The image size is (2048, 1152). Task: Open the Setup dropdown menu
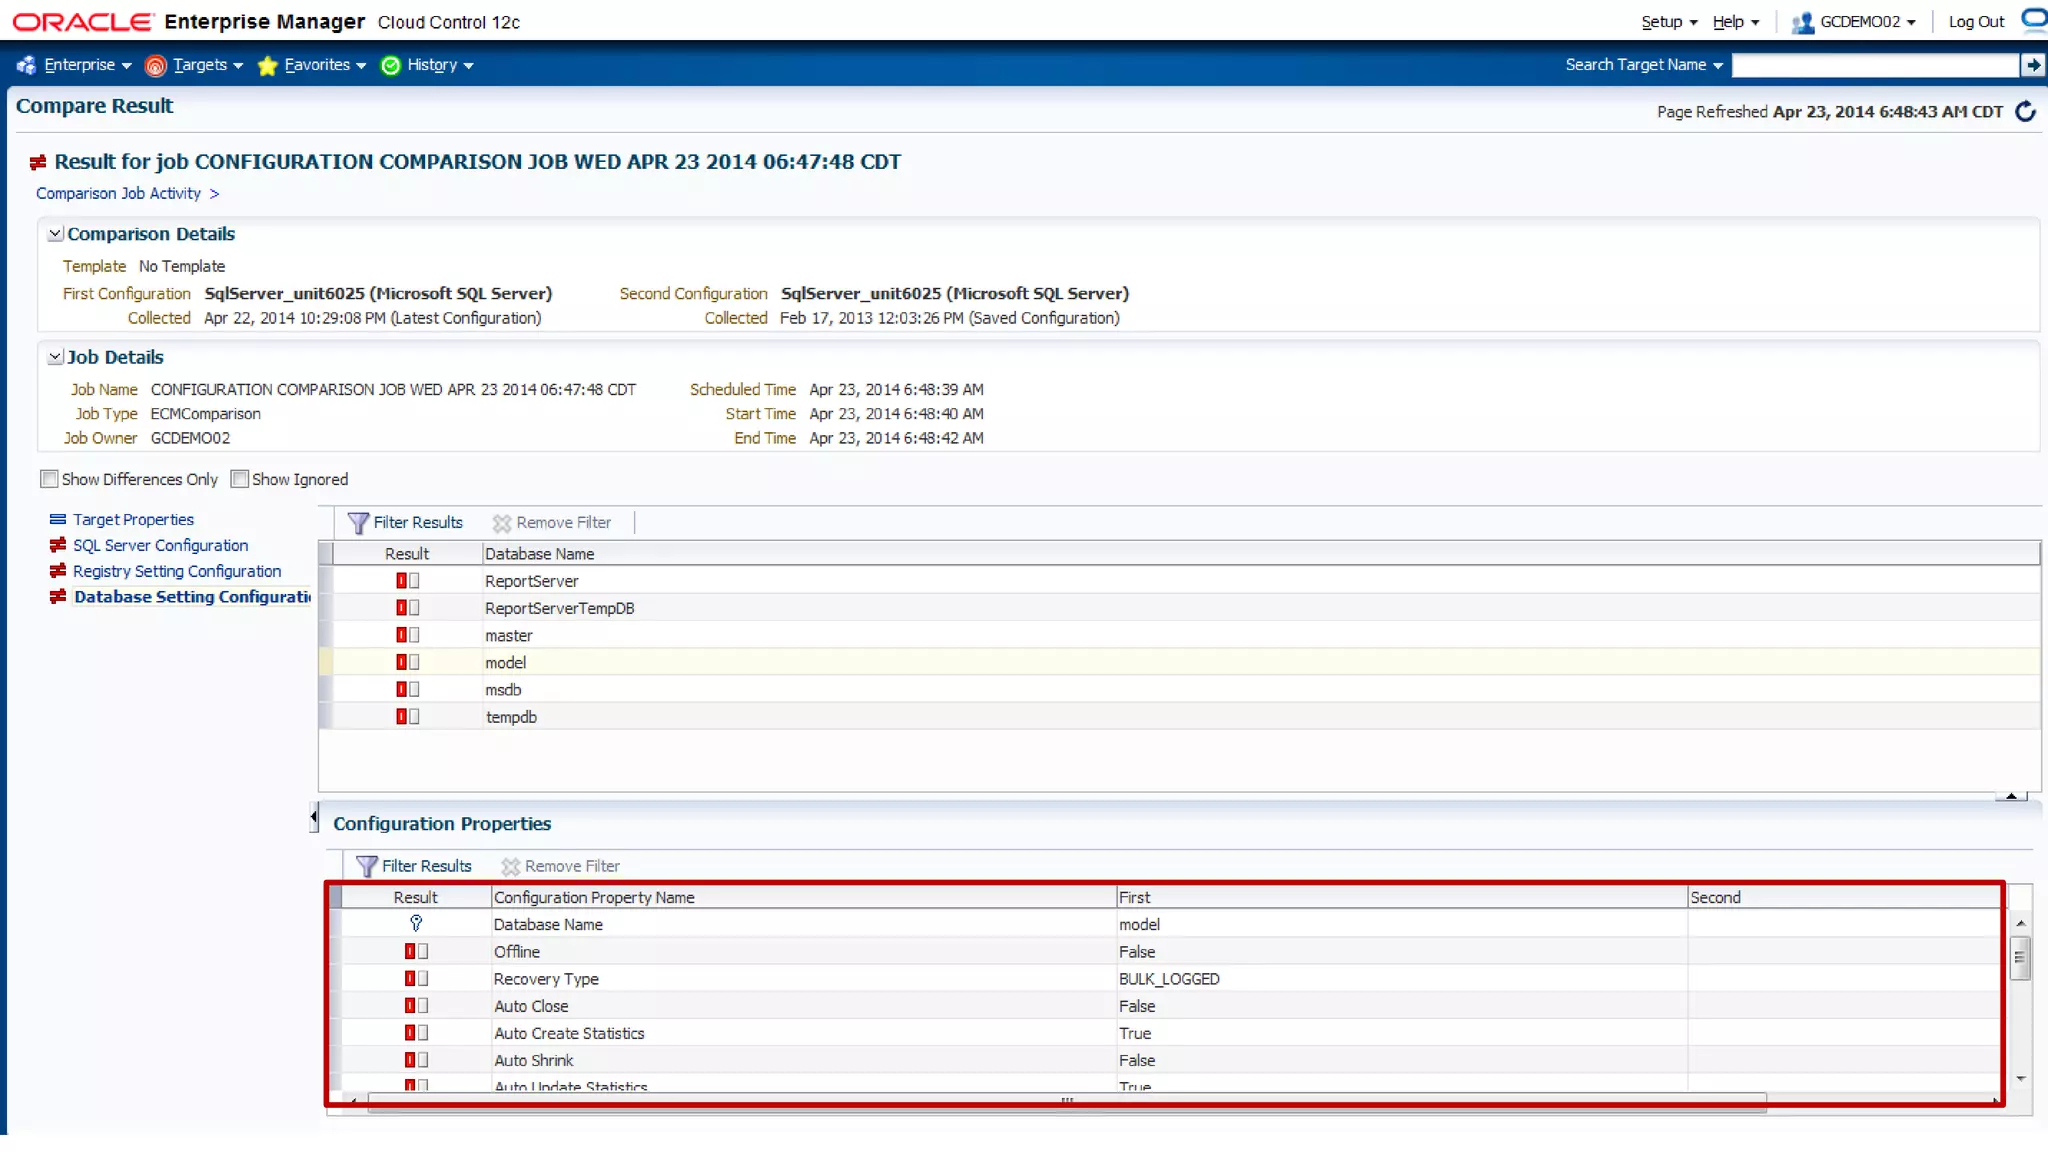point(1669,22)
